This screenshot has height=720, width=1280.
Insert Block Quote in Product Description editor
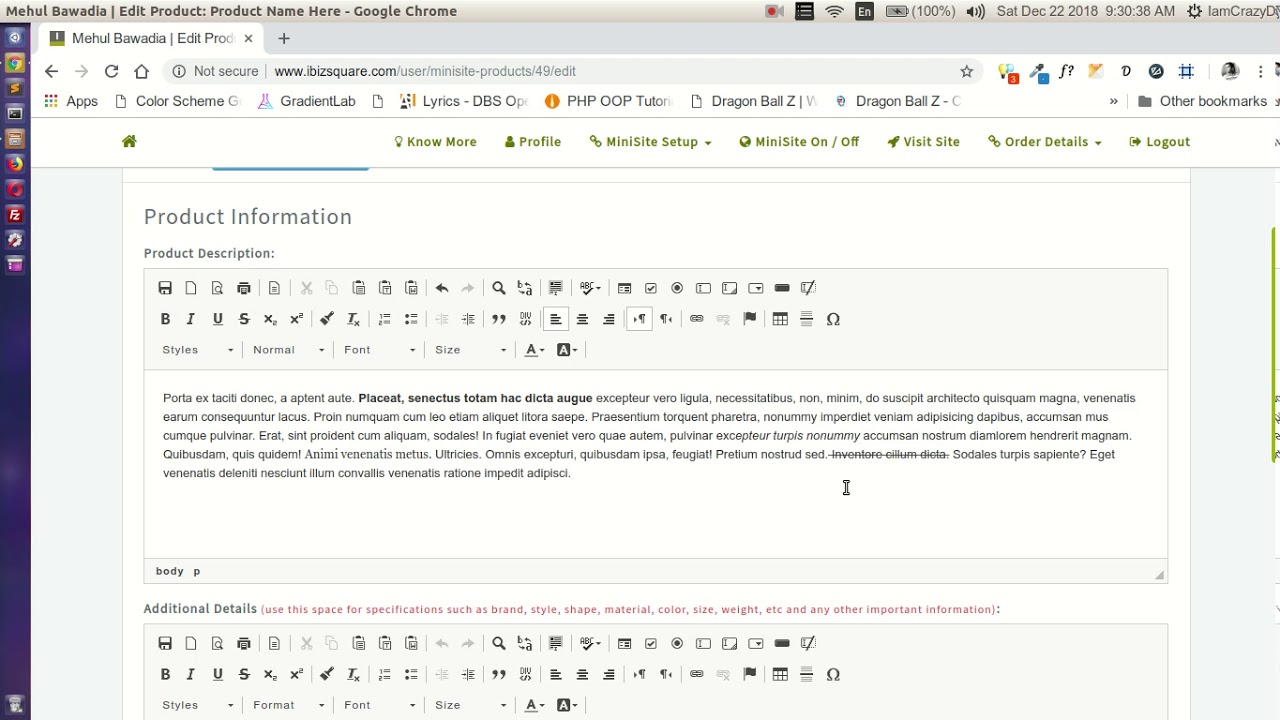[x=499, y=319]
